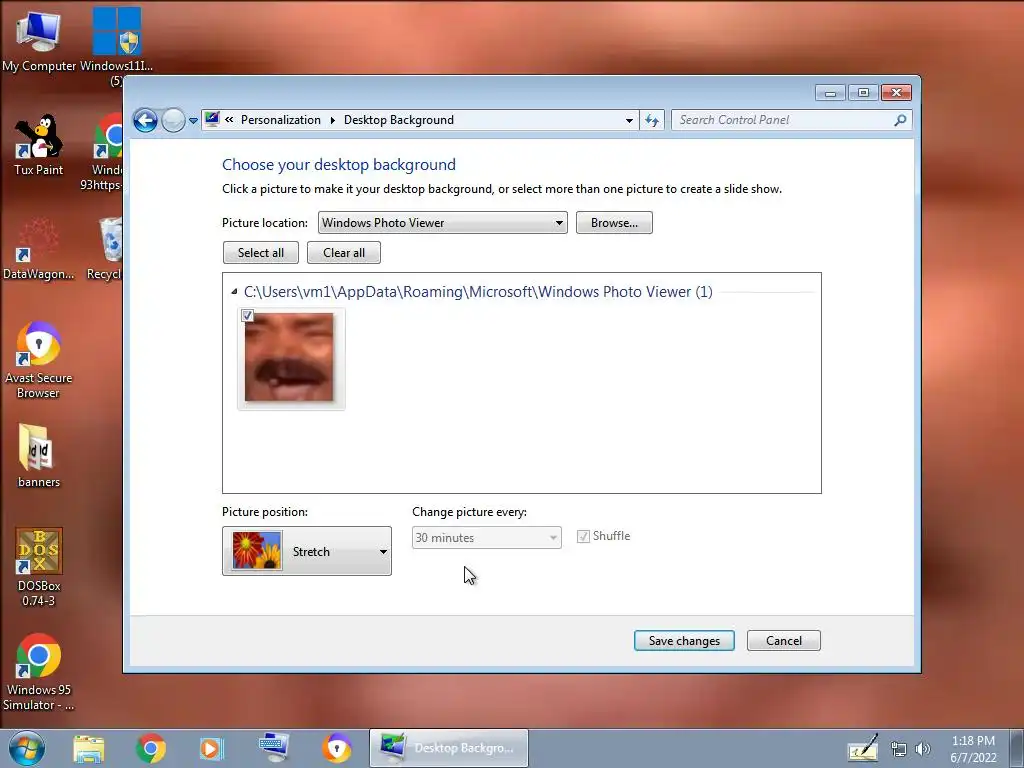This screenshot has height=768, width=1024.
Task: Collapse the Windows Photo Viewer folder group
Action: click(234, 292)
